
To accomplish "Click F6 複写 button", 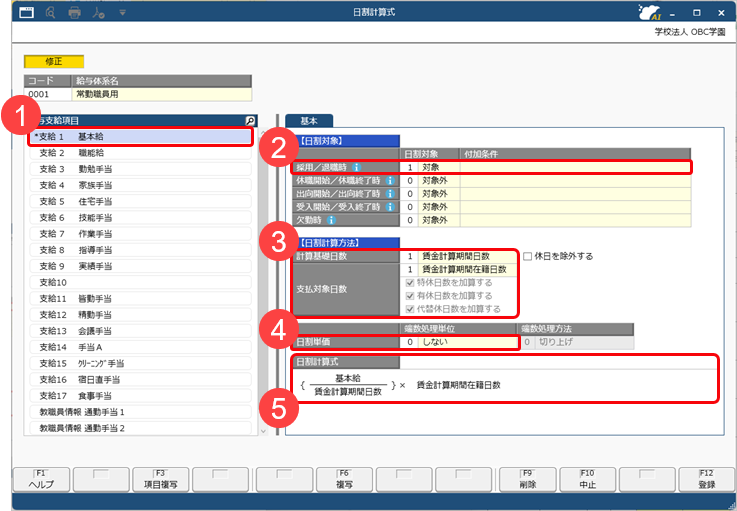I will coord(344,480).
